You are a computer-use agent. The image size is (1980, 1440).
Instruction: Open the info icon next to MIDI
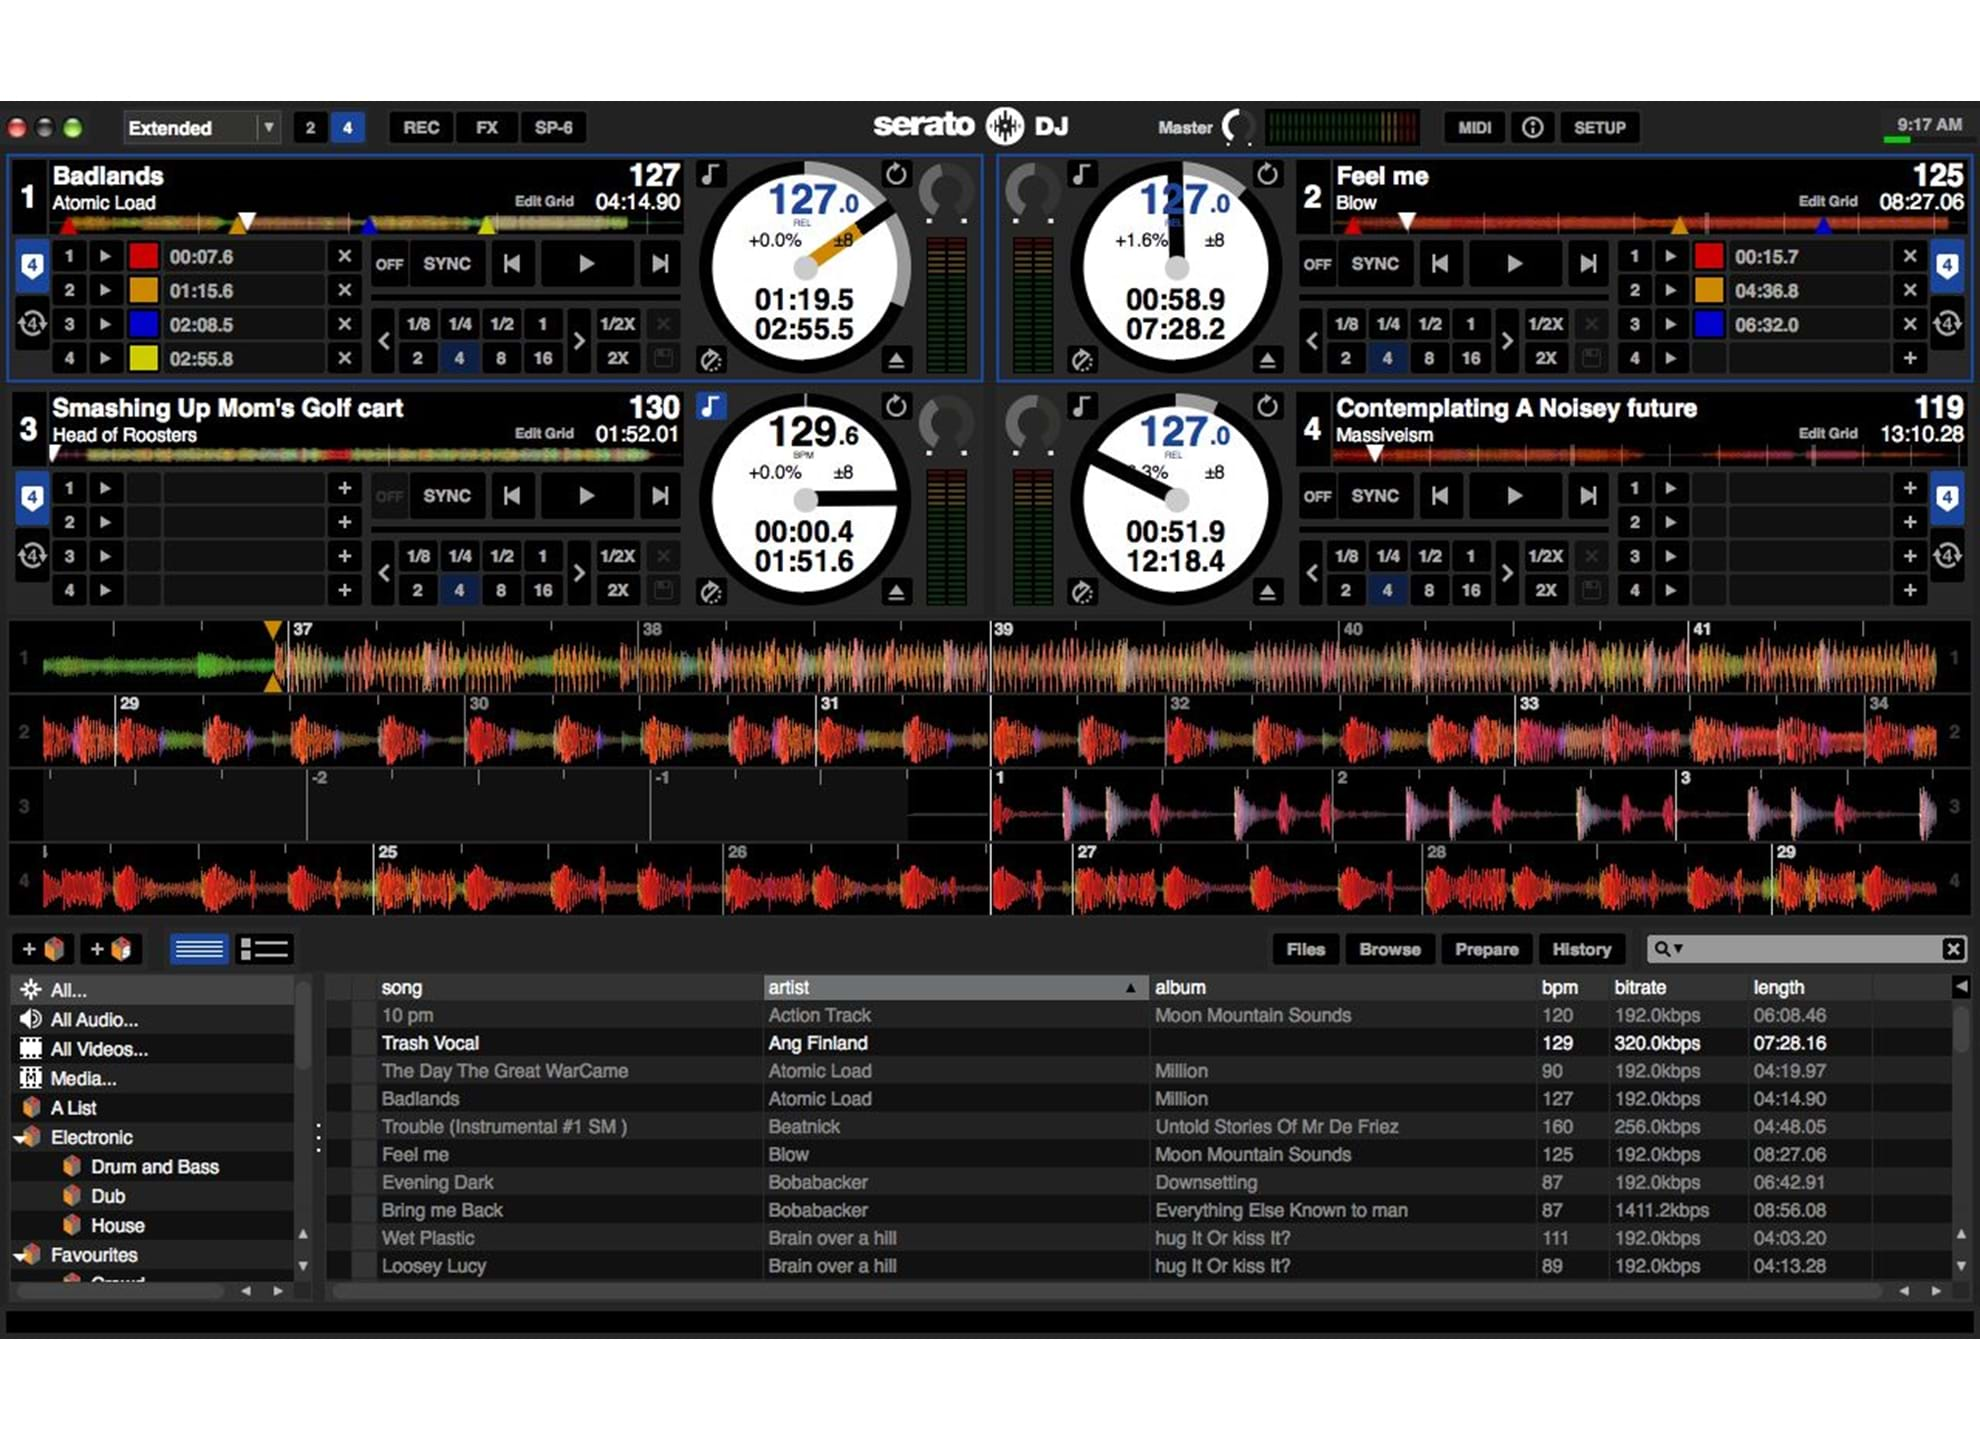[1532, 127]
